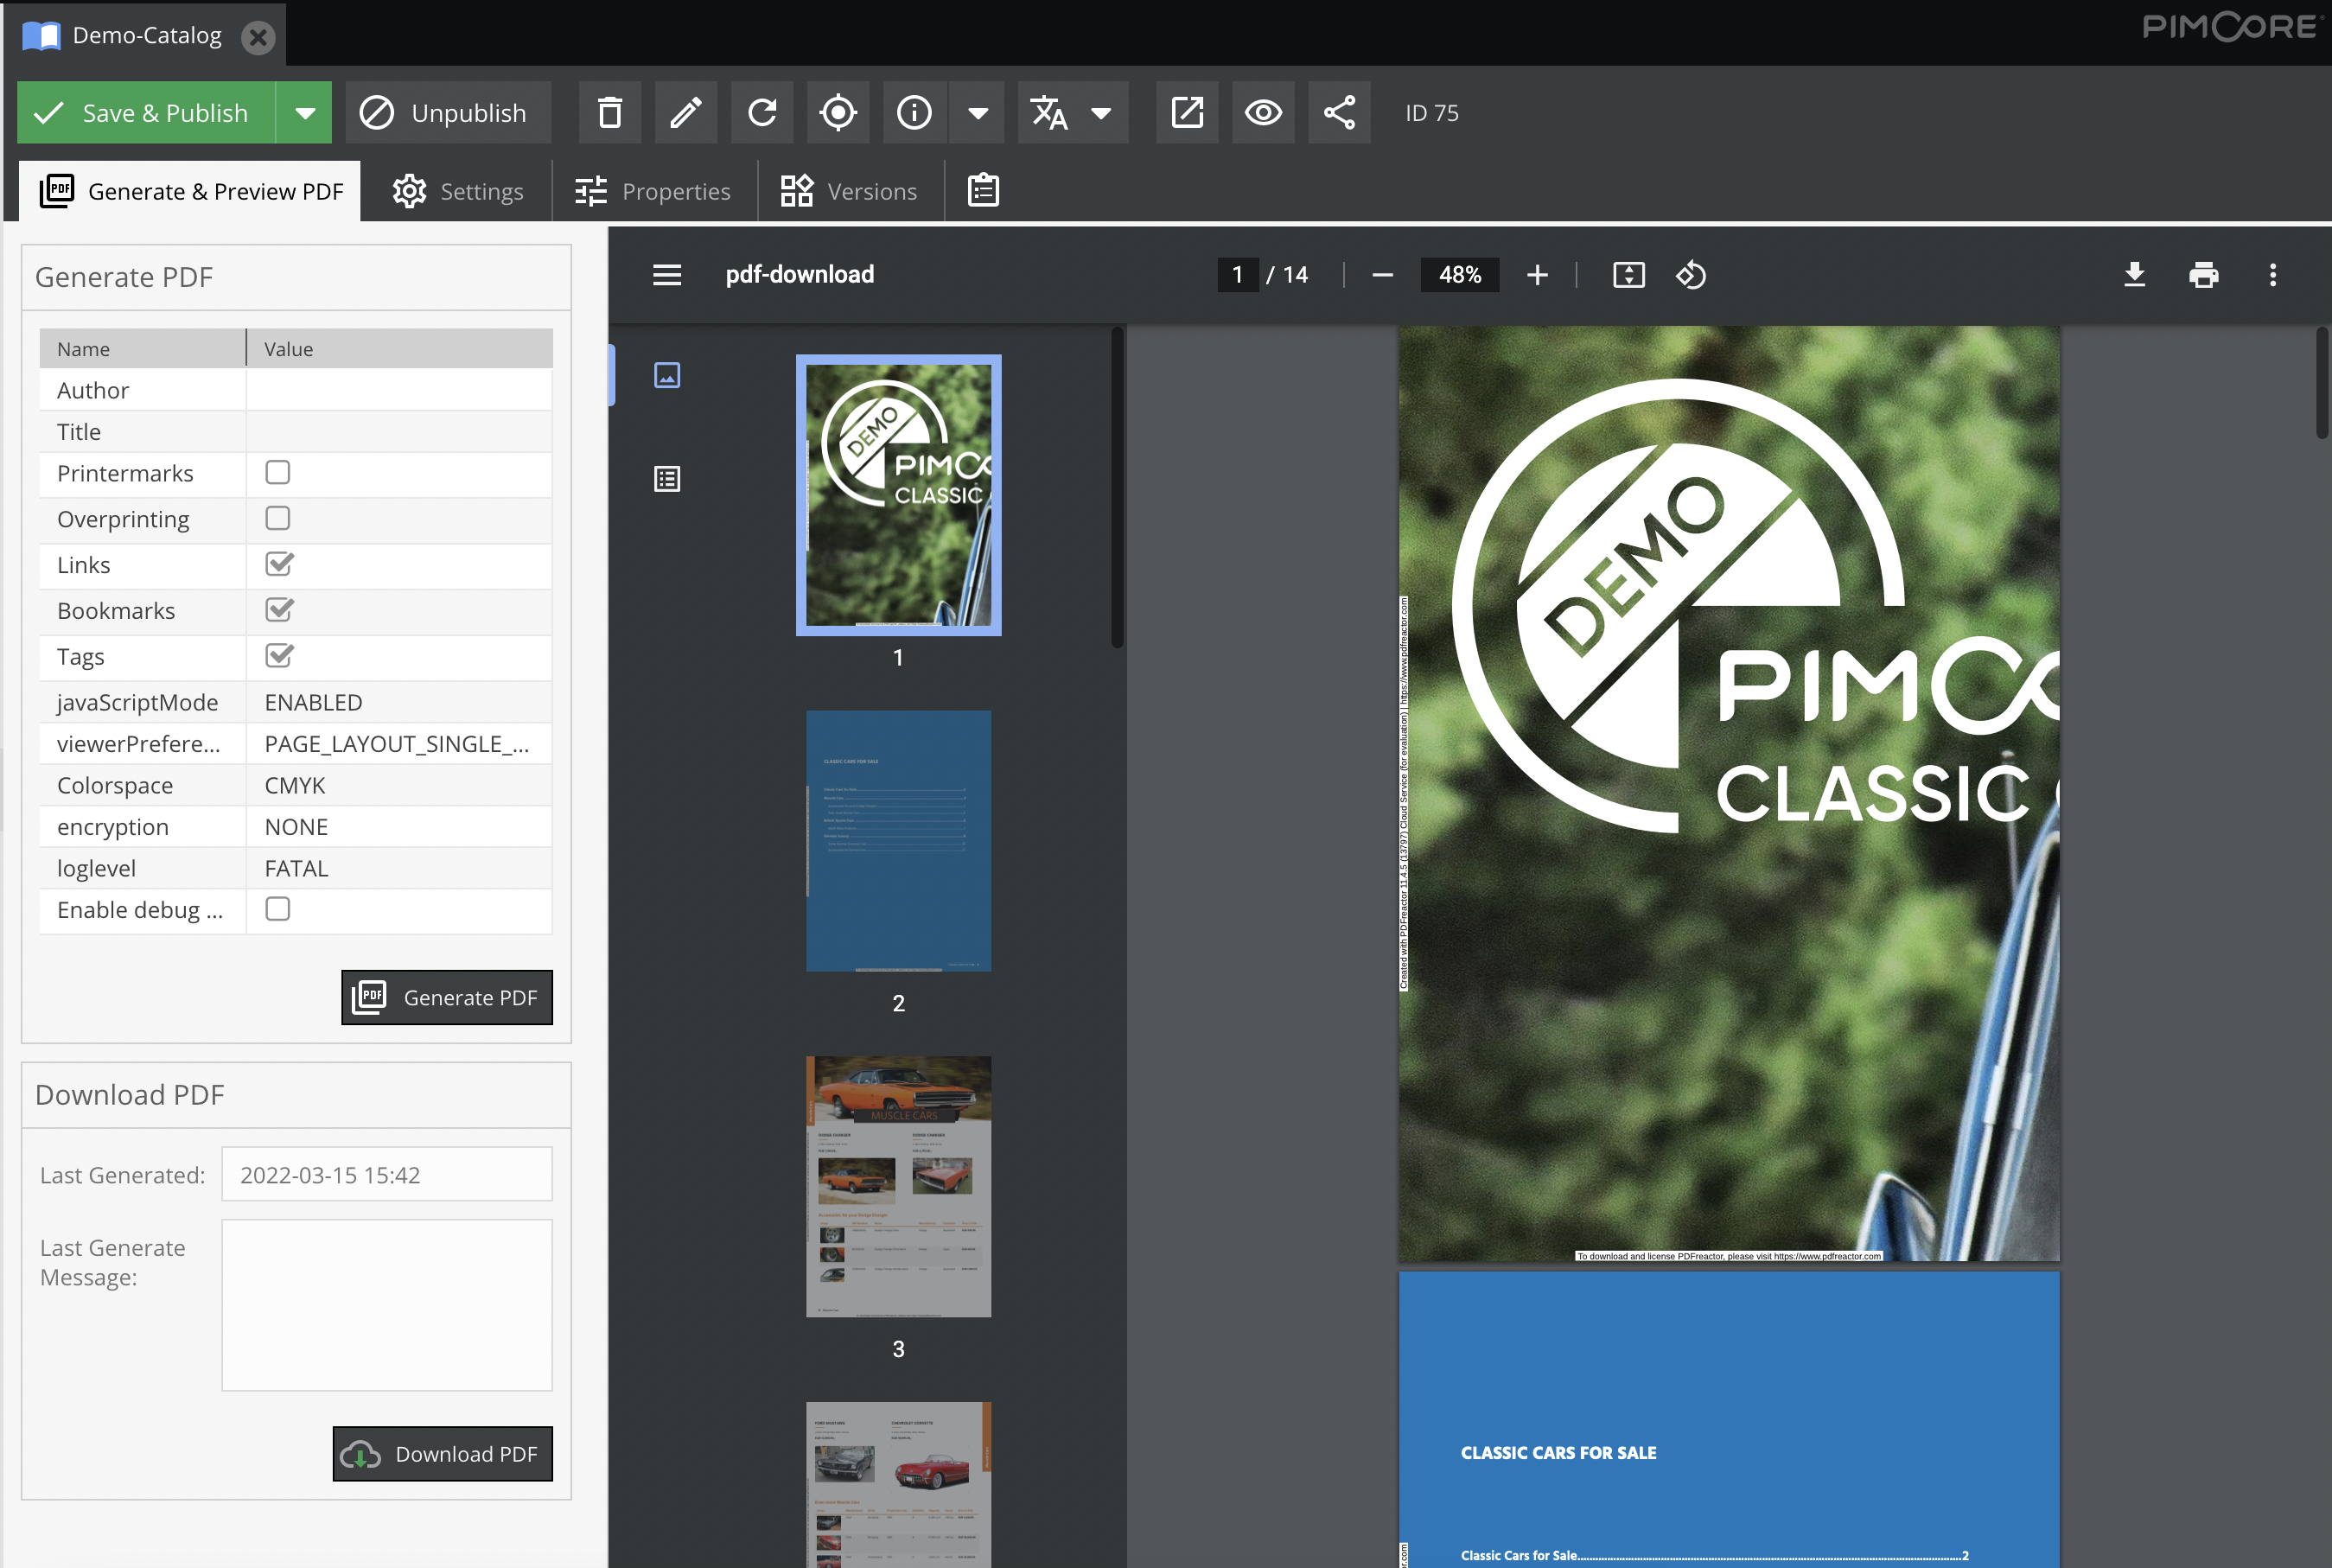This screenshot has width=2332, height=1568.
Task: Click the share icon in toolbar
Action: pyautogui.click(x=1339, y=113)
